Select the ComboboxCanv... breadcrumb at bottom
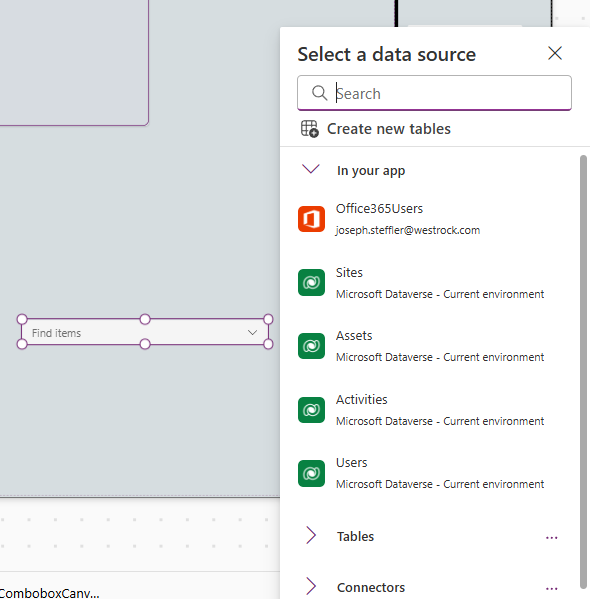 (x=50, y=593)
